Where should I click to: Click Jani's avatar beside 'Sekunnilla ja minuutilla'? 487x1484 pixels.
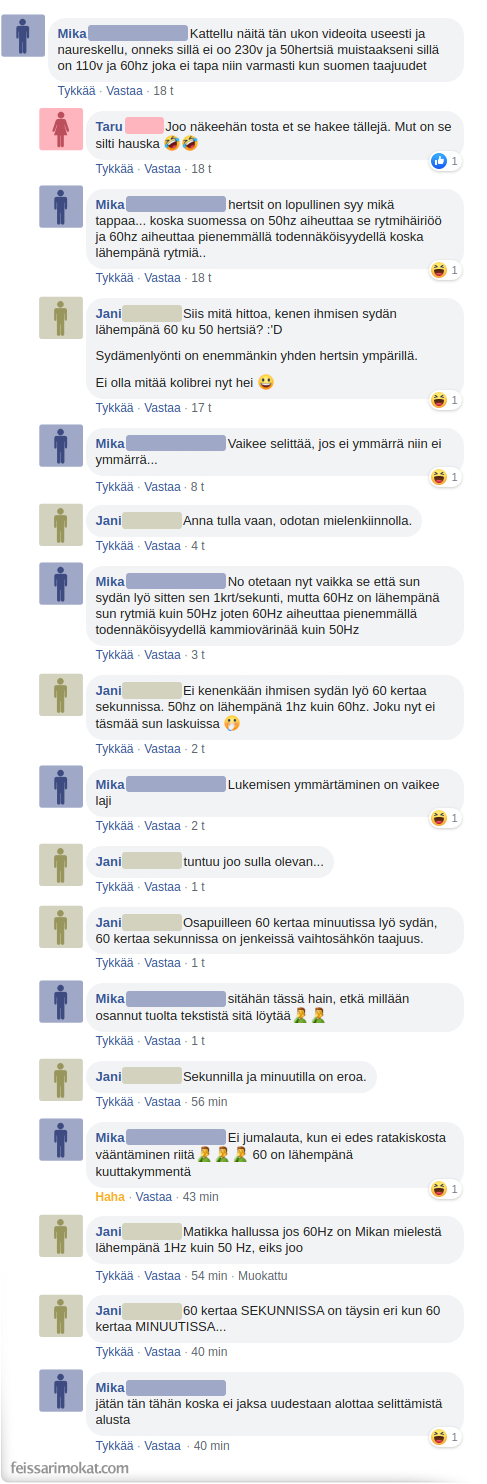tap(60, 1080)
